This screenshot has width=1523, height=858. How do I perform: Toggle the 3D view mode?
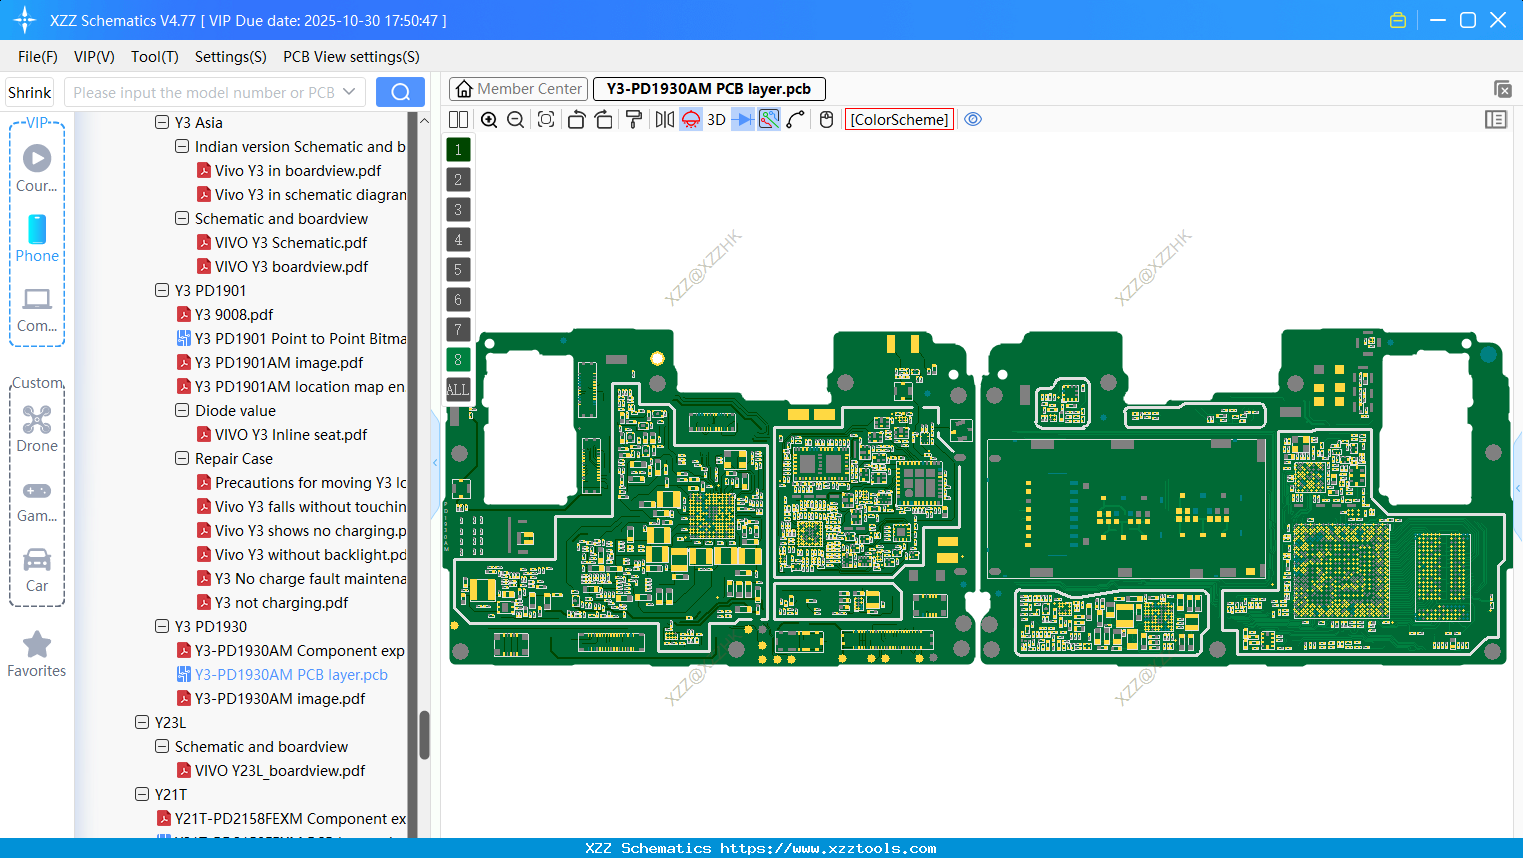click(x=716, y=119)
